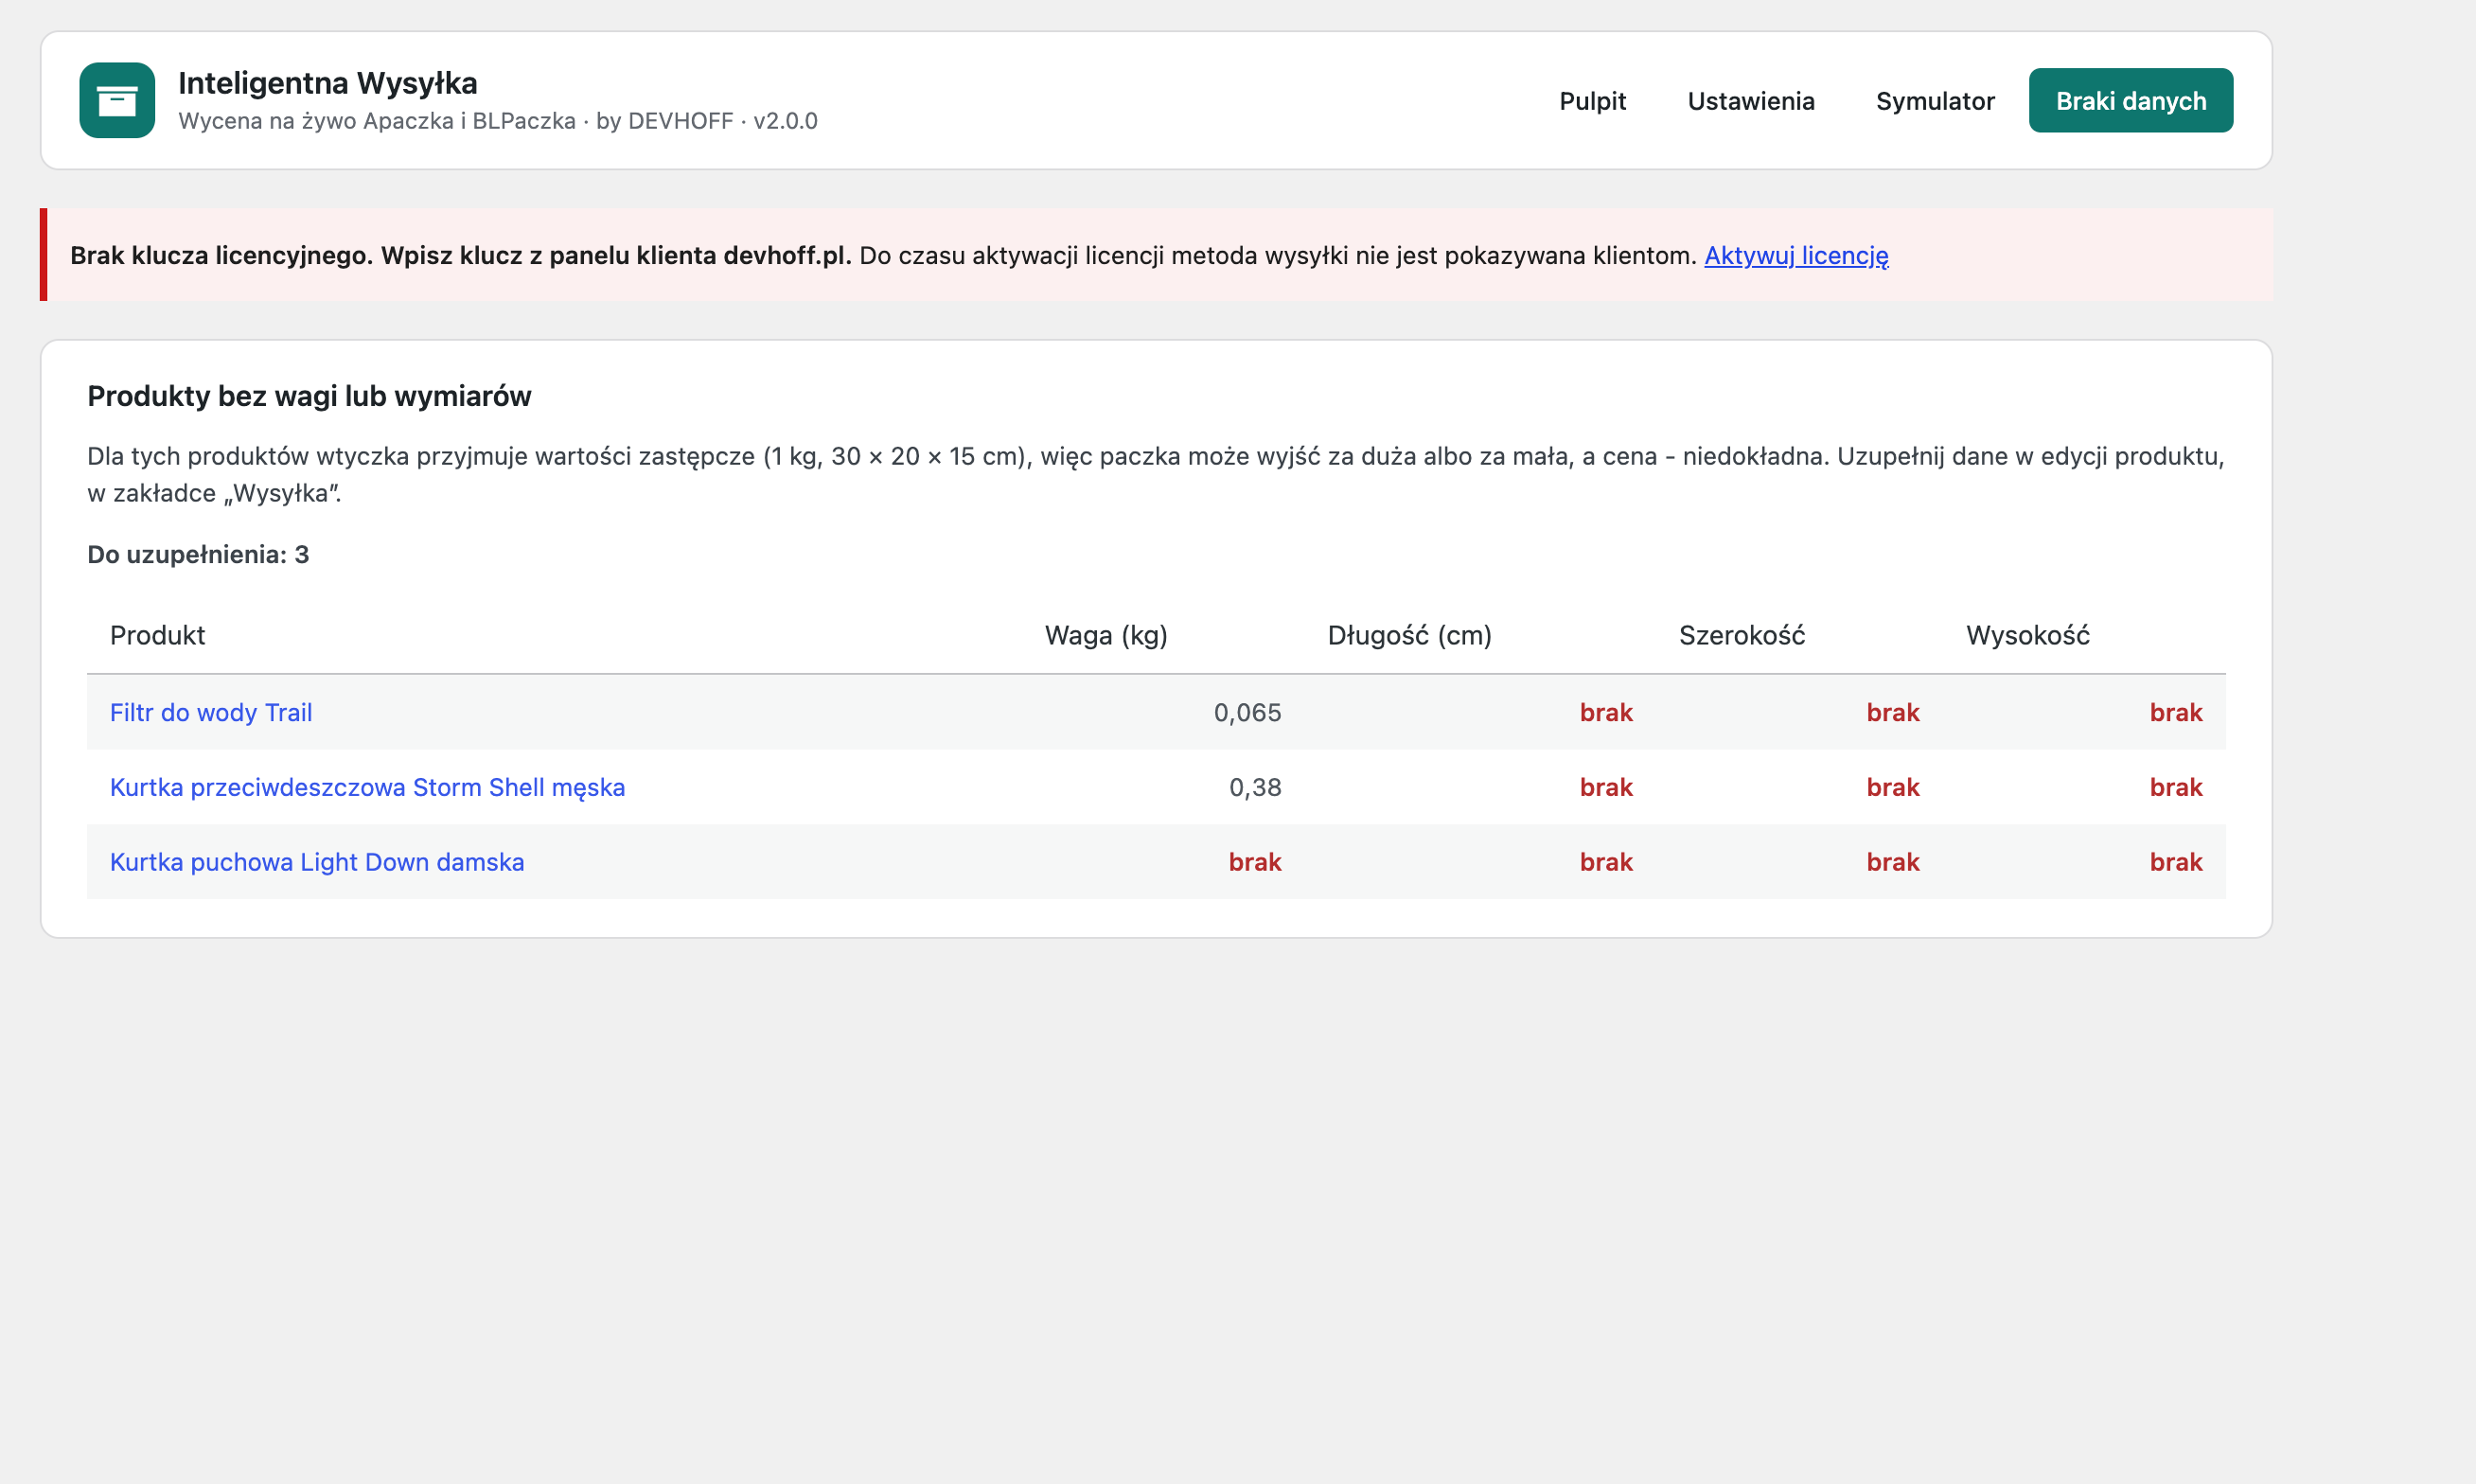The image size is (2476, 1484).
Task: Click the 'Inteligentna Wysyłka' title text
Action: point(327,83)
